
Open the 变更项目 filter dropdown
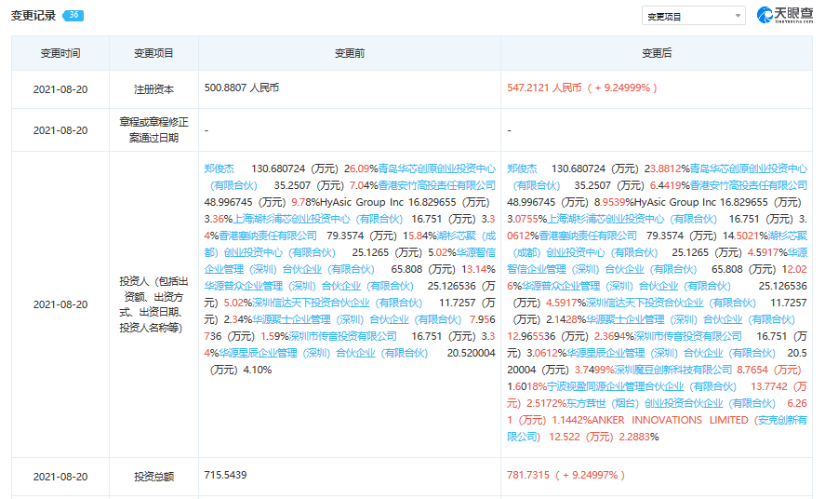click(x=693, y=16)
